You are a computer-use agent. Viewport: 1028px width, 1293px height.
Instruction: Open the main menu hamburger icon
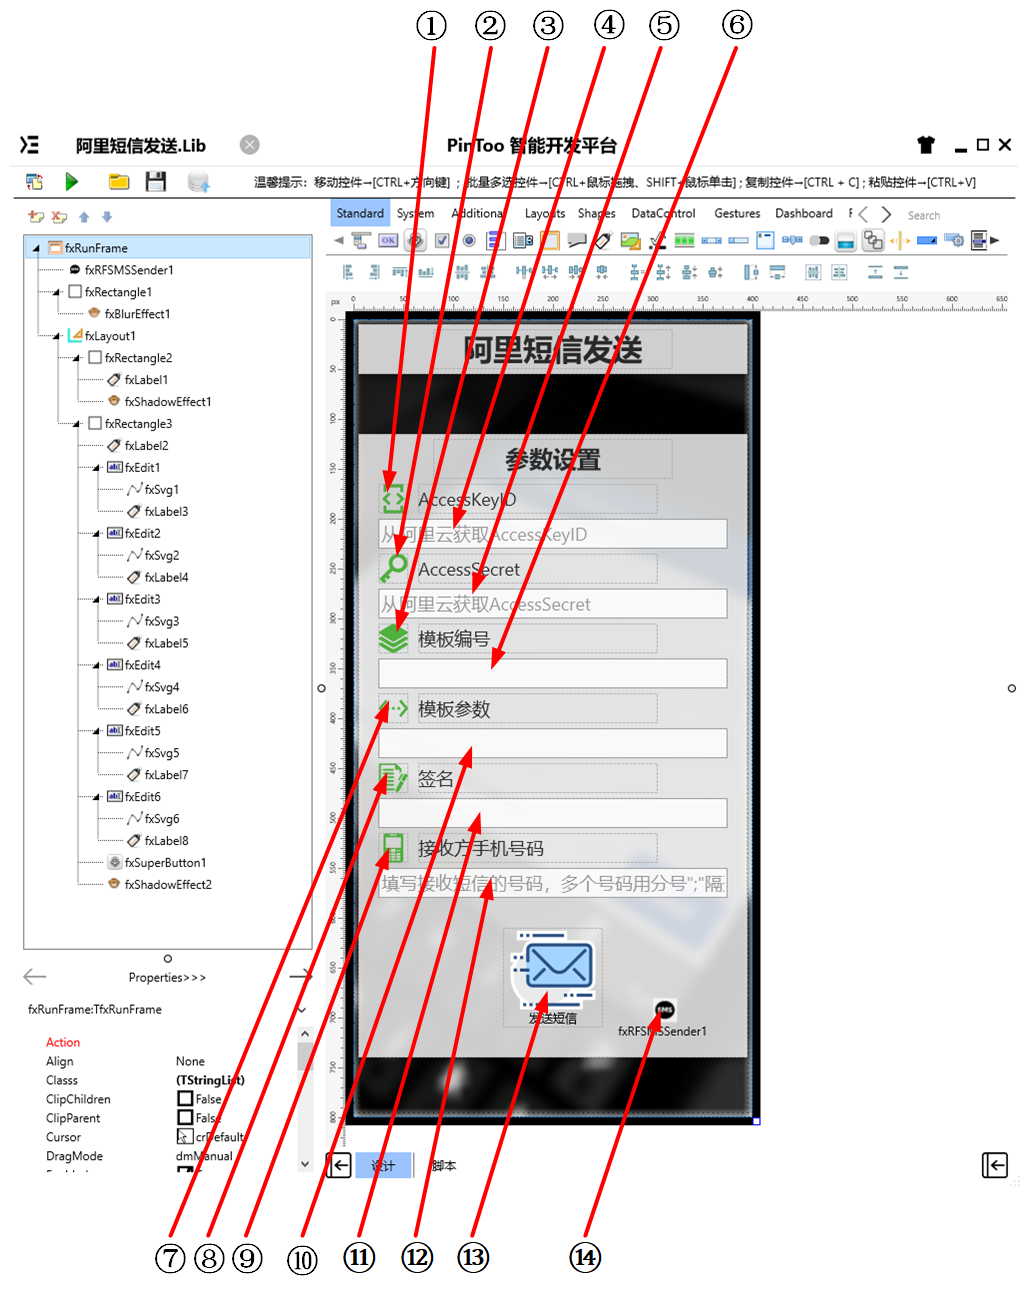point(30,145)
